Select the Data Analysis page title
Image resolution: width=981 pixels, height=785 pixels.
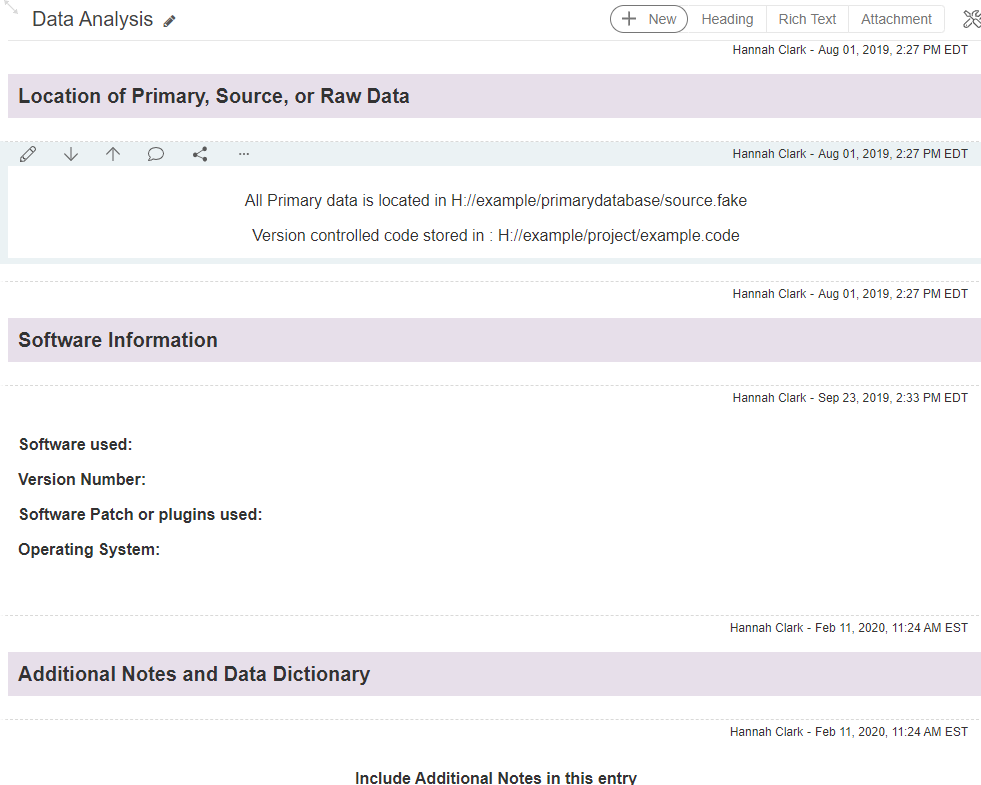click(92, 19)
